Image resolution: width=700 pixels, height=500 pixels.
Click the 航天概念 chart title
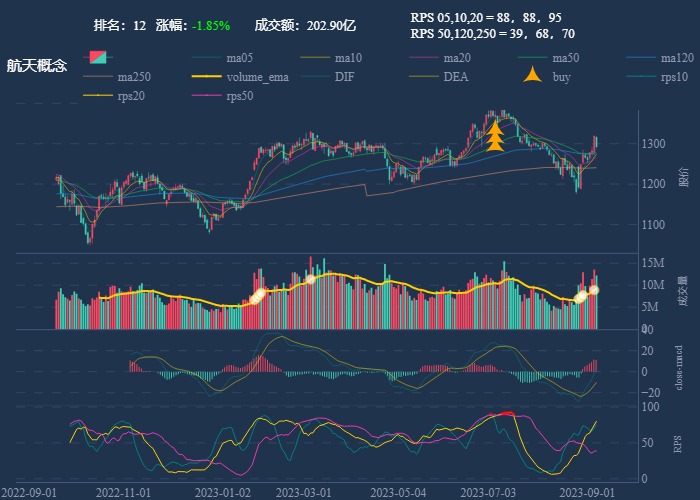(37, 66)
